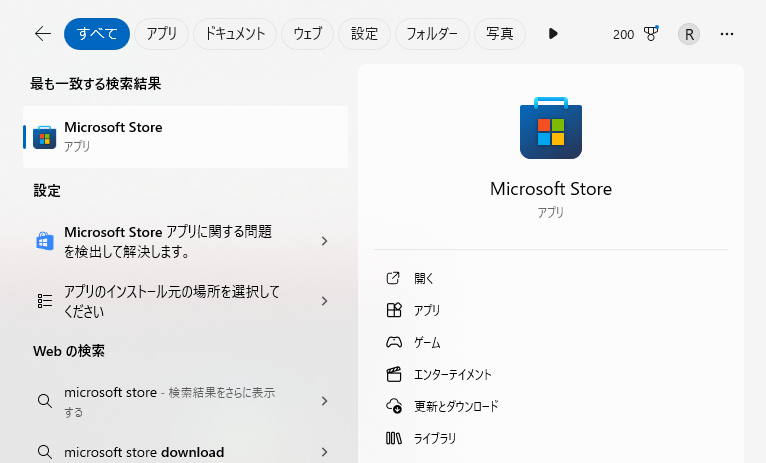
Task: Switch to the フォルダー filter tab
Action: tap(432, 34)
